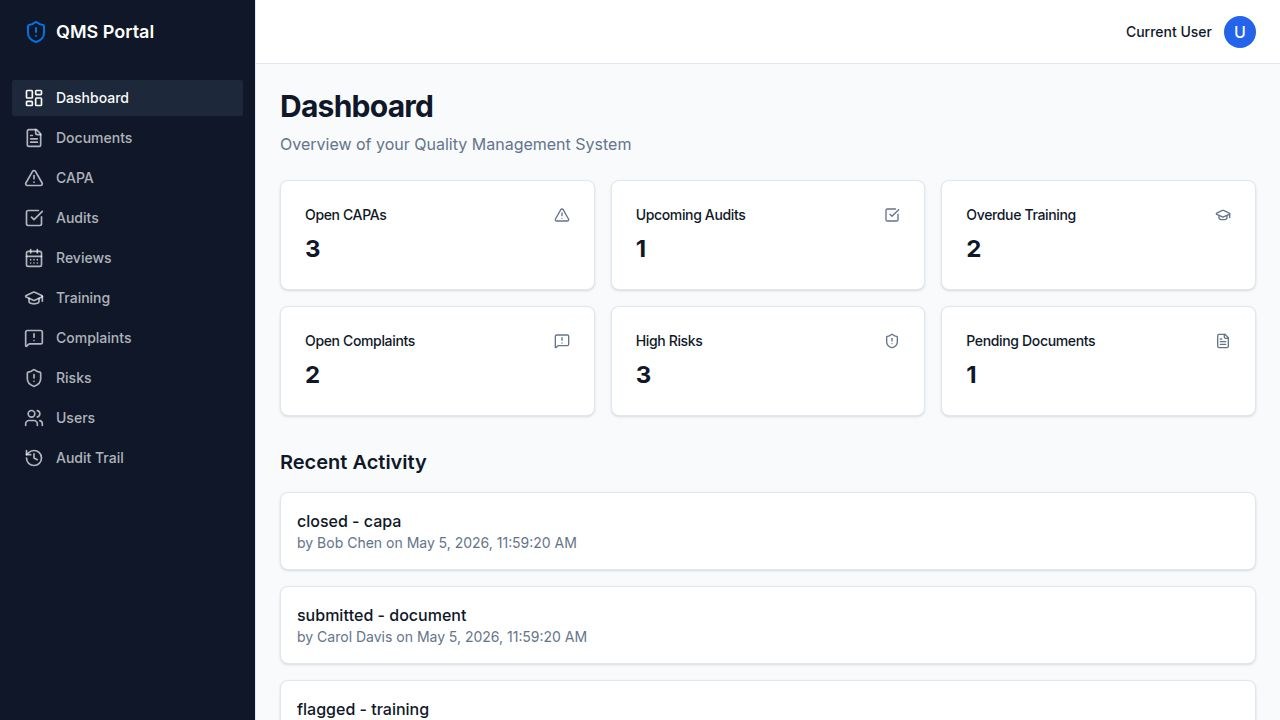This screenshot has height=720, width=1280.
Task: Click the Documents file icon in sidebar
Action: (34, 138)
